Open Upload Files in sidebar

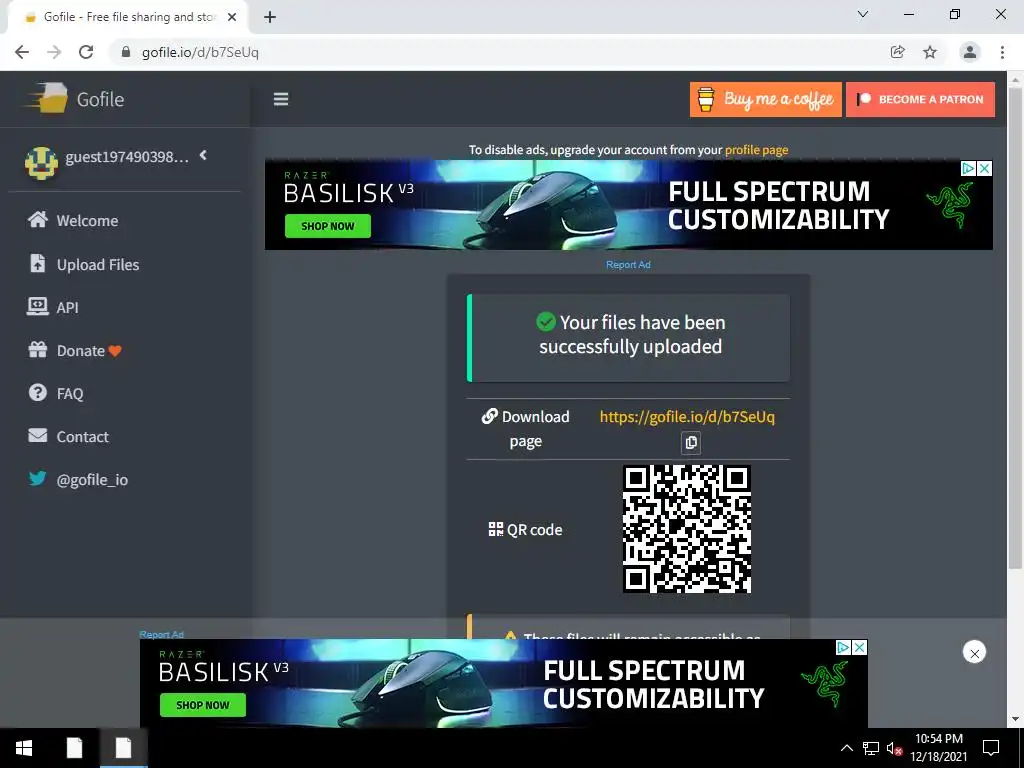[84, 264]
